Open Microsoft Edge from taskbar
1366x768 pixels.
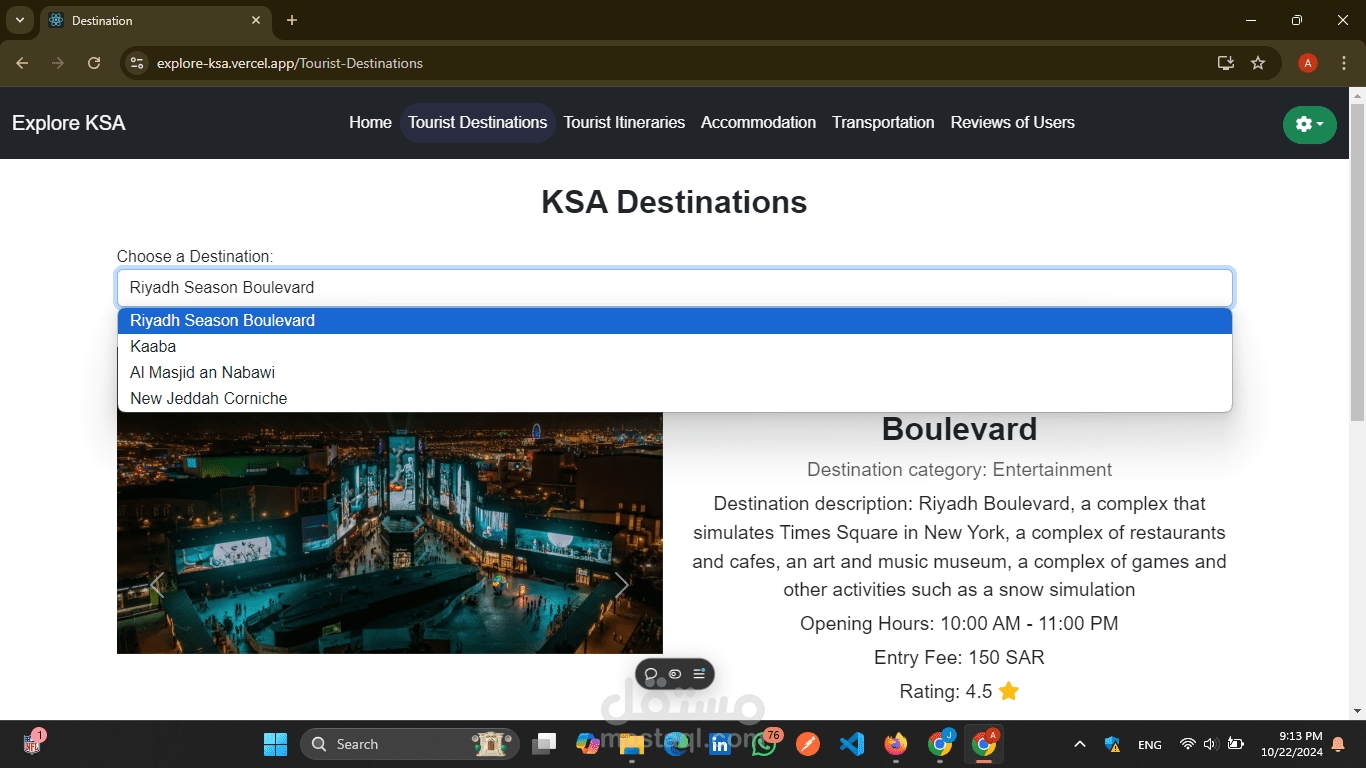(x=676, y=744)
